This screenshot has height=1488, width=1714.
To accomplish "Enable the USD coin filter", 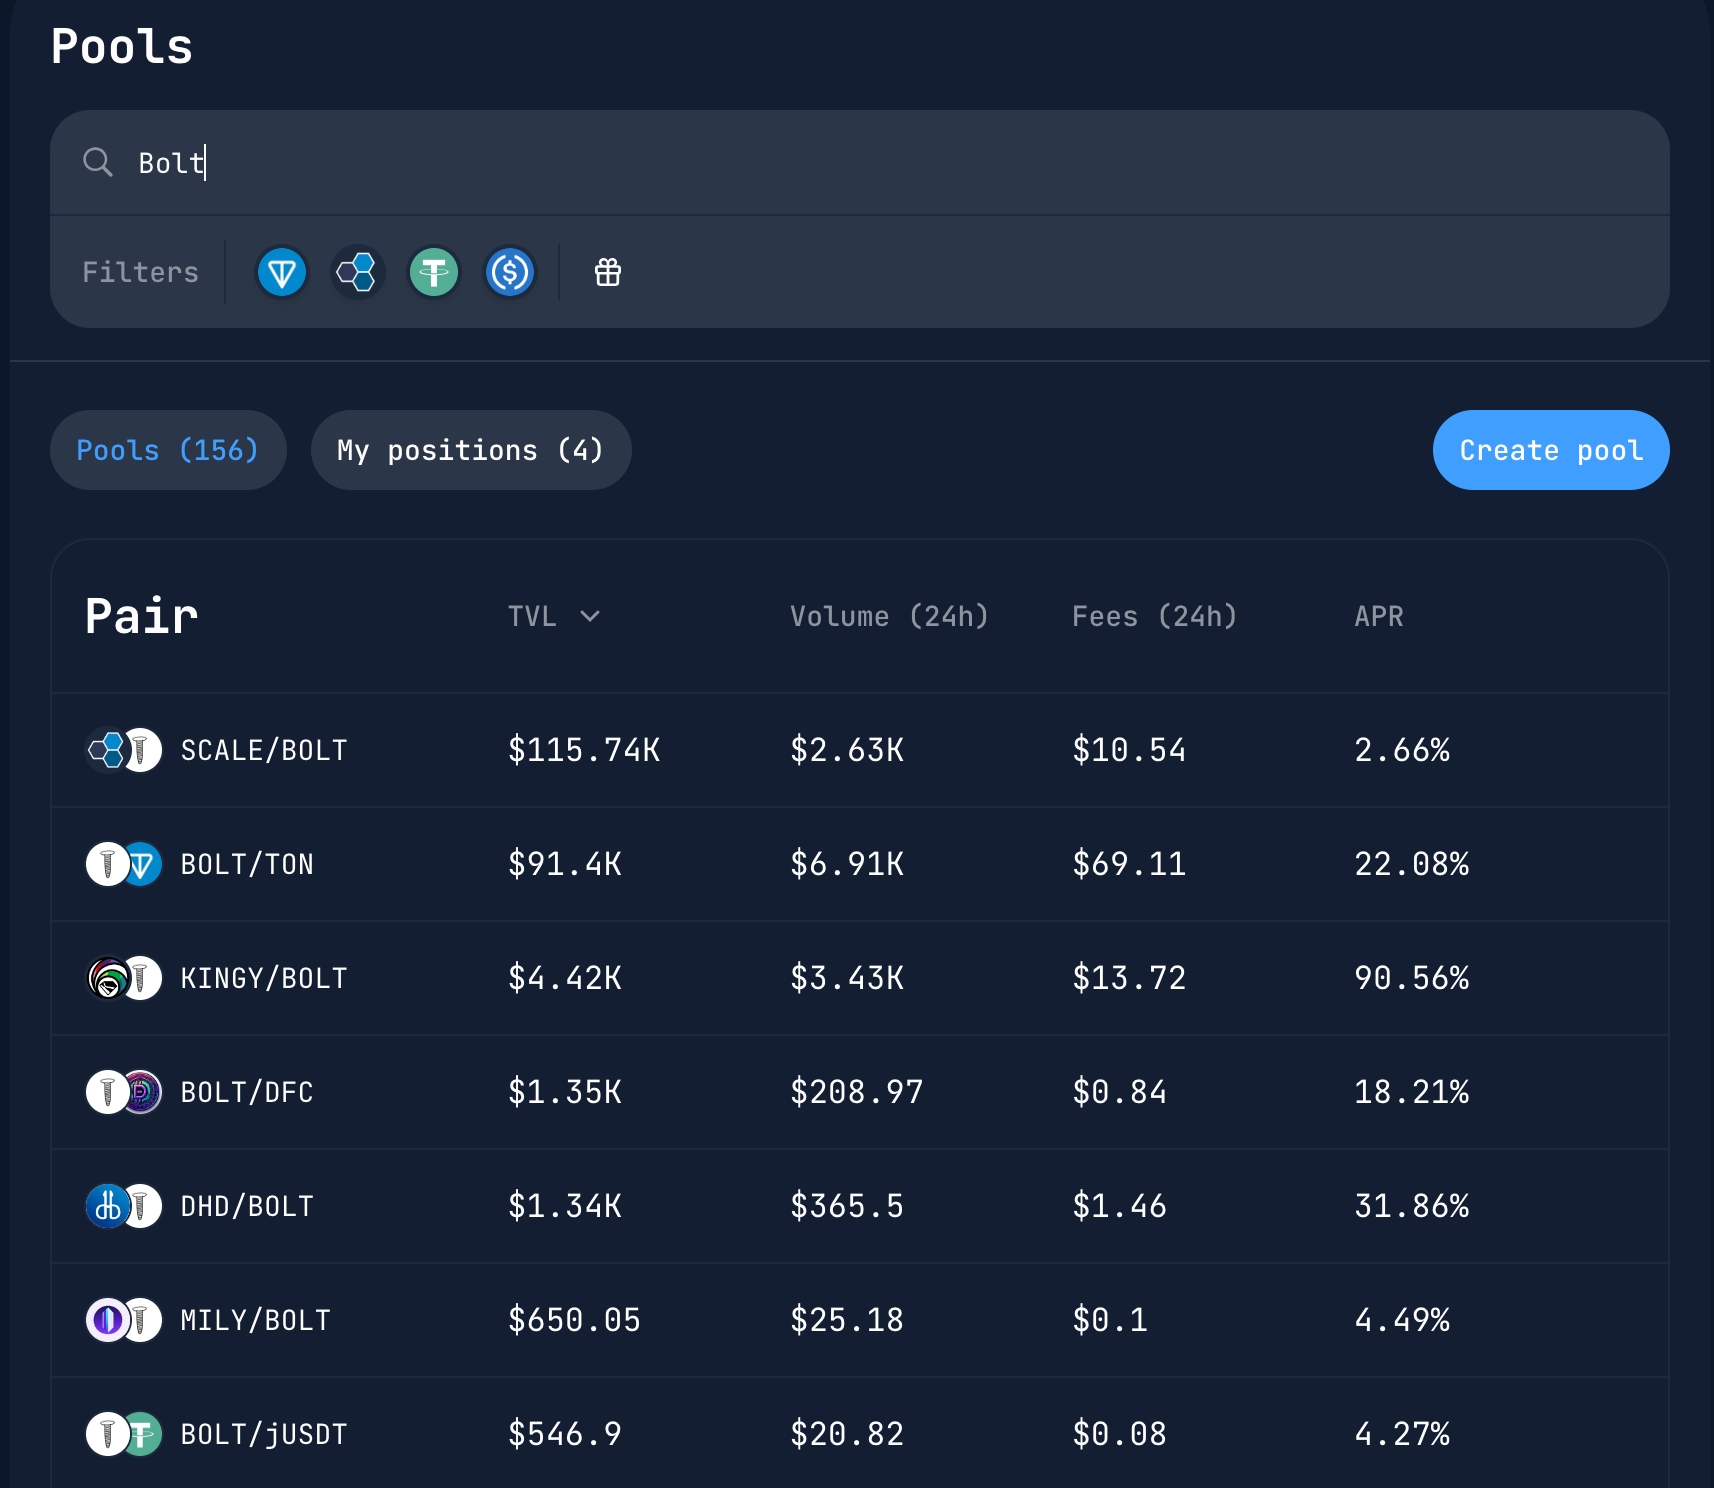I will [510, 272].
